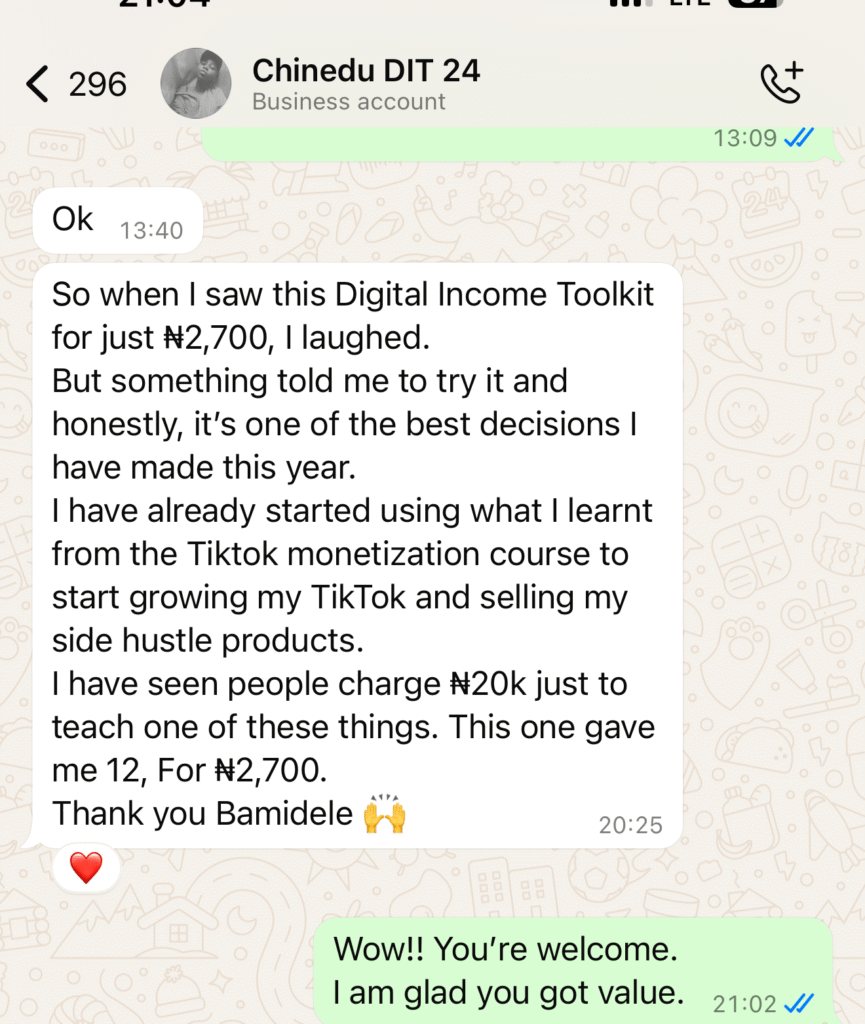This screenshot has width=865, height=1024.
Task: Start a call with the phone-plus icon
Action: (782, 83)
